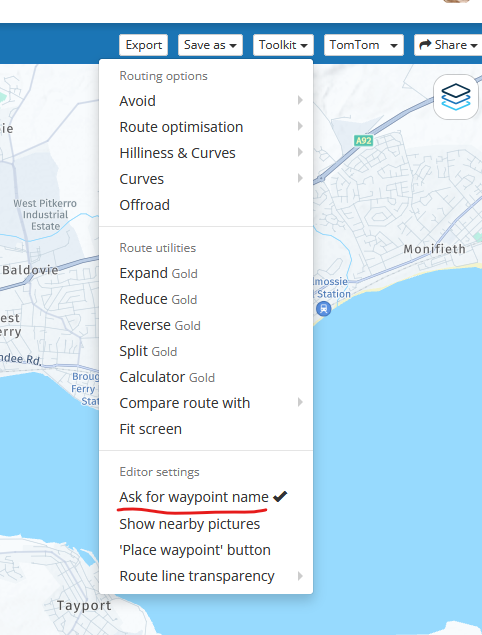Open the Toolkit menu

[283, 45]
